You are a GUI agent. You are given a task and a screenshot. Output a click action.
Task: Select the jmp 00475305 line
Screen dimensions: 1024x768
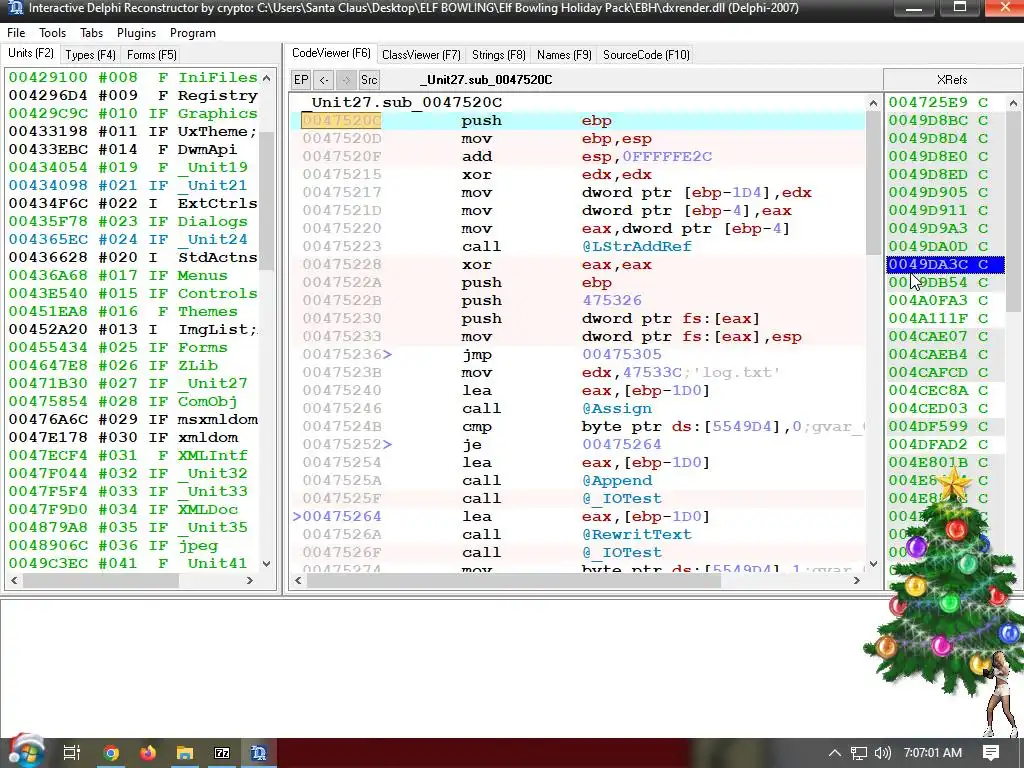pyautogui.click(x=578, y=355)
